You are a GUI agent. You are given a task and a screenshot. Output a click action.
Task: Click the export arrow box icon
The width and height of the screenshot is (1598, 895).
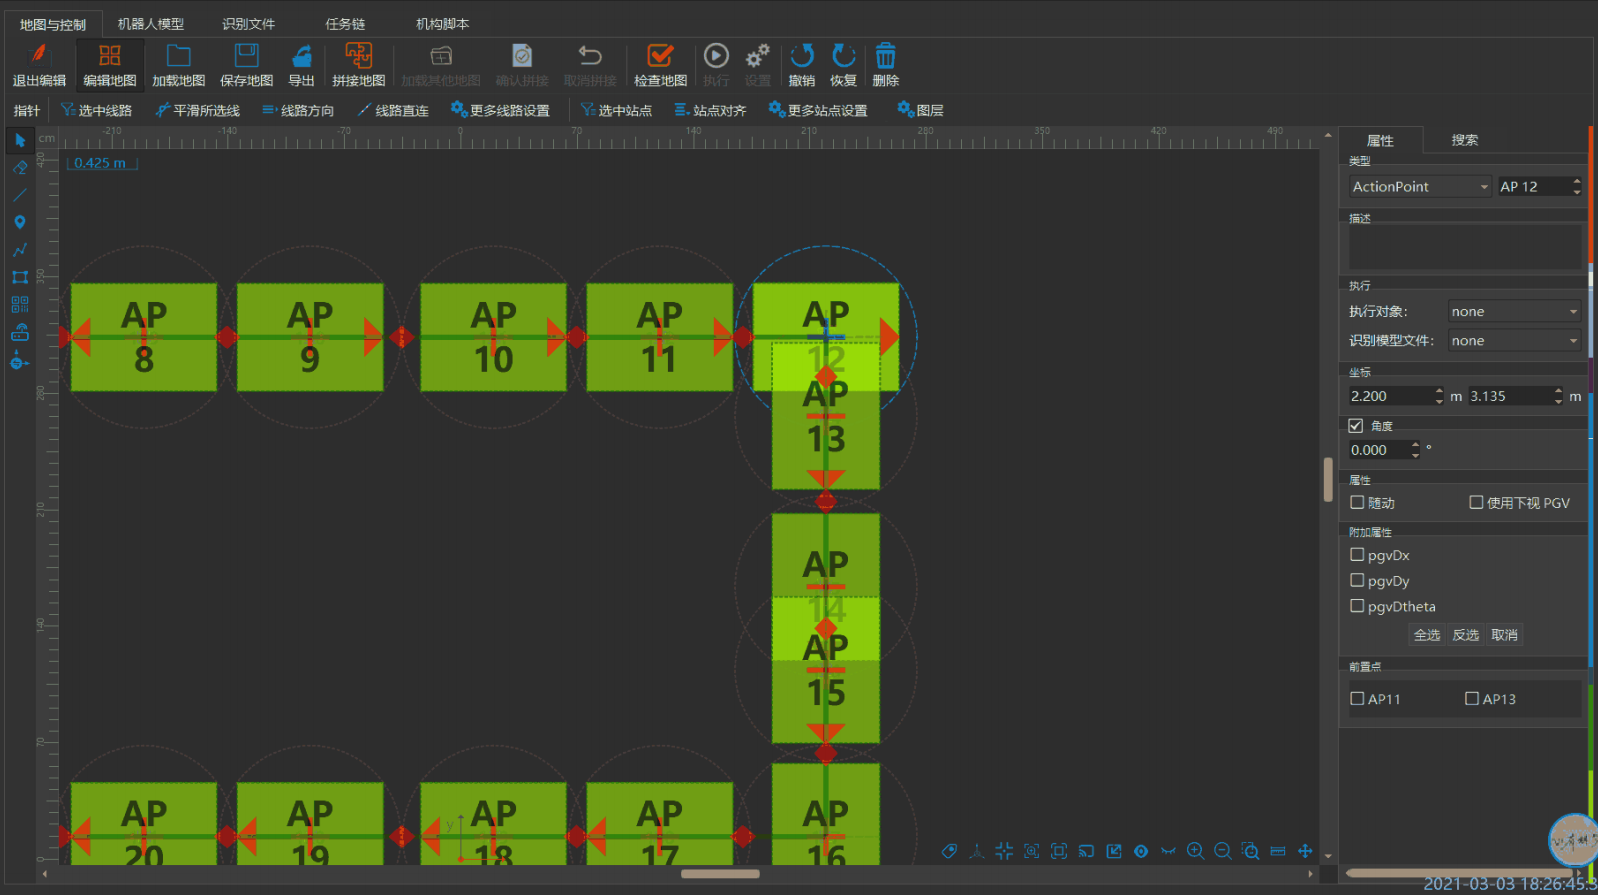1114,851
